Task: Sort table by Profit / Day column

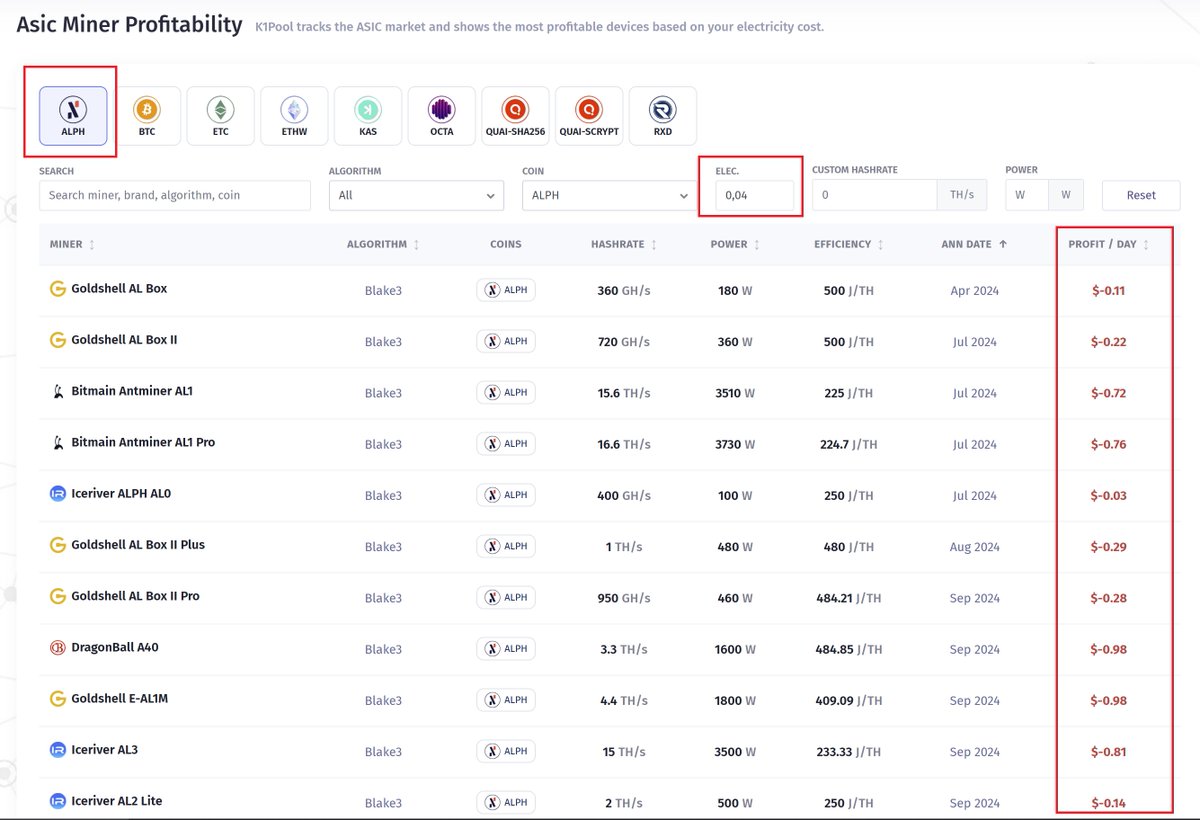Action: click(x=1109, y=244)
